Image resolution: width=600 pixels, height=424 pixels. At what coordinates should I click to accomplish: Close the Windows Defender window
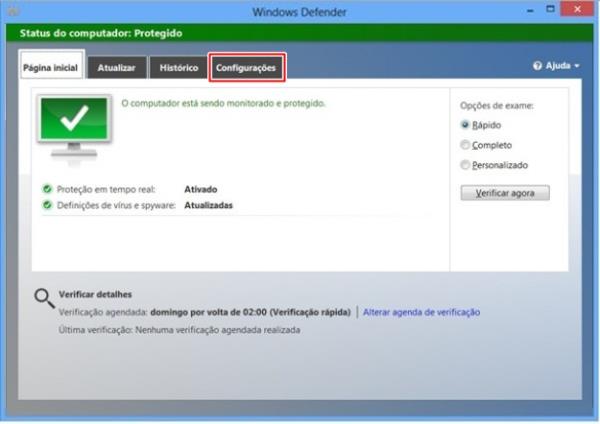click(x=577, y=9)
